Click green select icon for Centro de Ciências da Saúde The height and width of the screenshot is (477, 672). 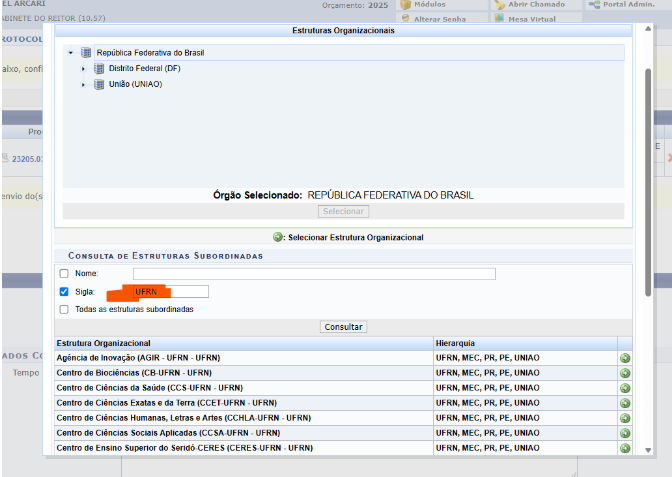click(x=625, y=388)
